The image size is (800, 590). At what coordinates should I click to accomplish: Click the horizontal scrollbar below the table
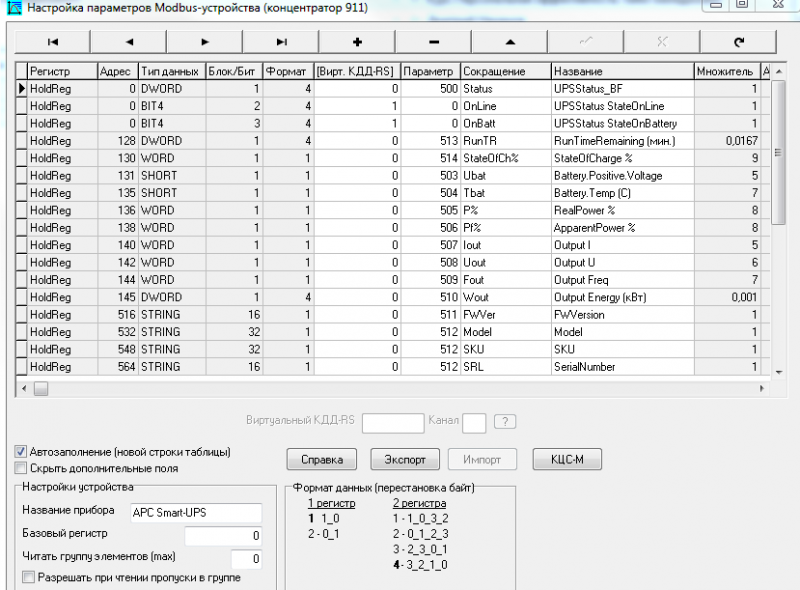41,389
